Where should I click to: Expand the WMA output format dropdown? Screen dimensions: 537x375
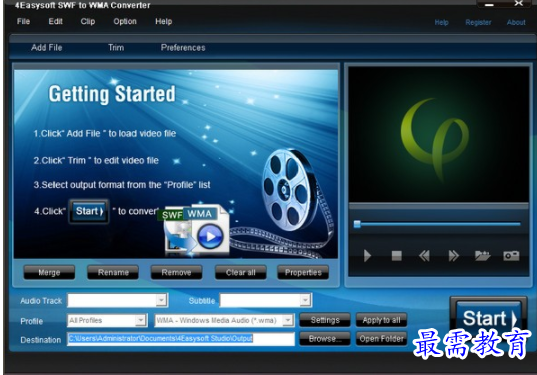click(288, 321)
